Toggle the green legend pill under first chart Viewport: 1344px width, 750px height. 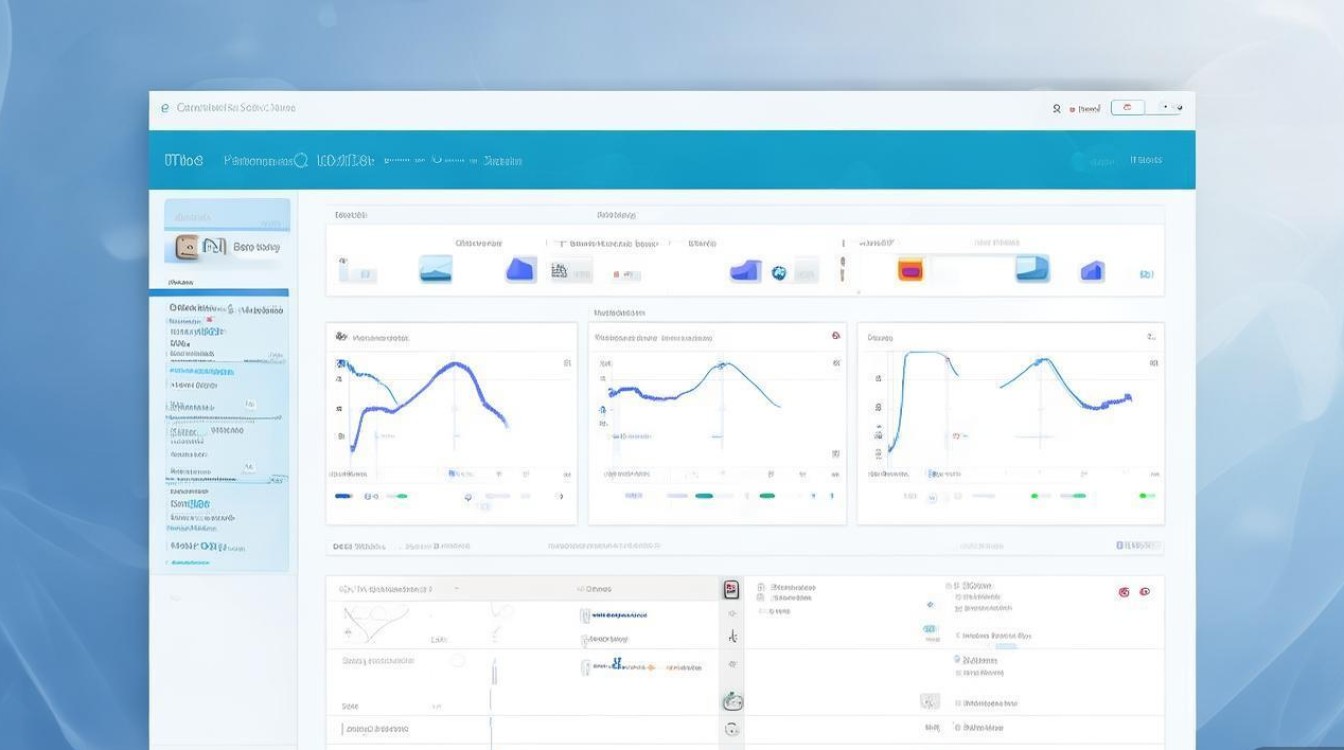point(400,496)
